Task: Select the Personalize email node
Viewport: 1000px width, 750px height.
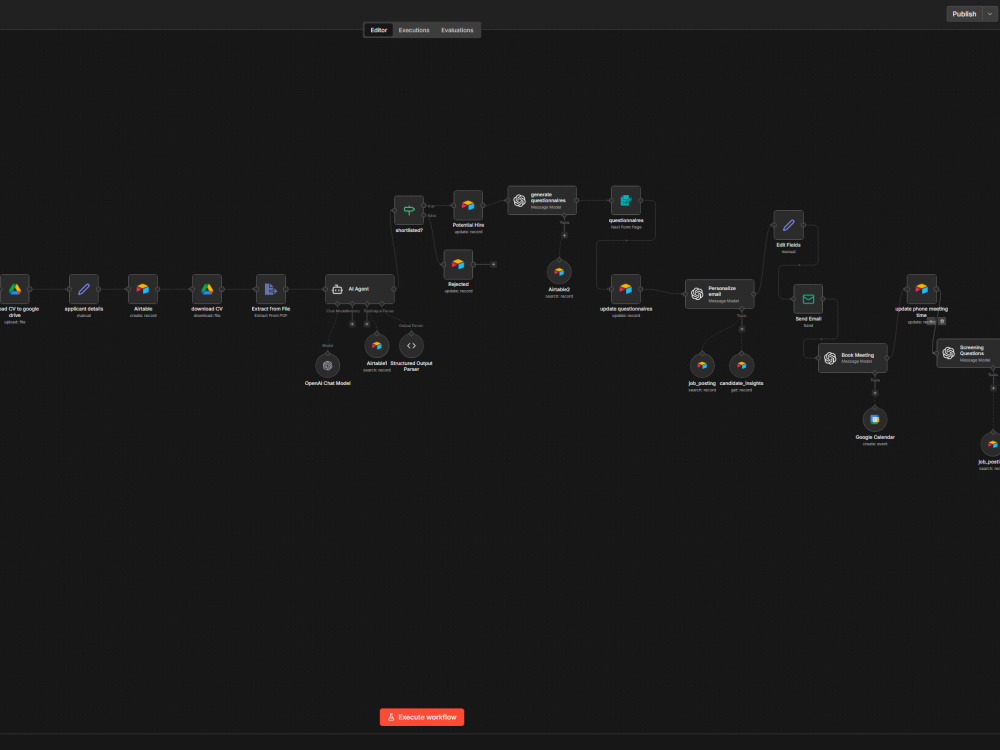Action: pyautogui.click(x=719, y=294)
